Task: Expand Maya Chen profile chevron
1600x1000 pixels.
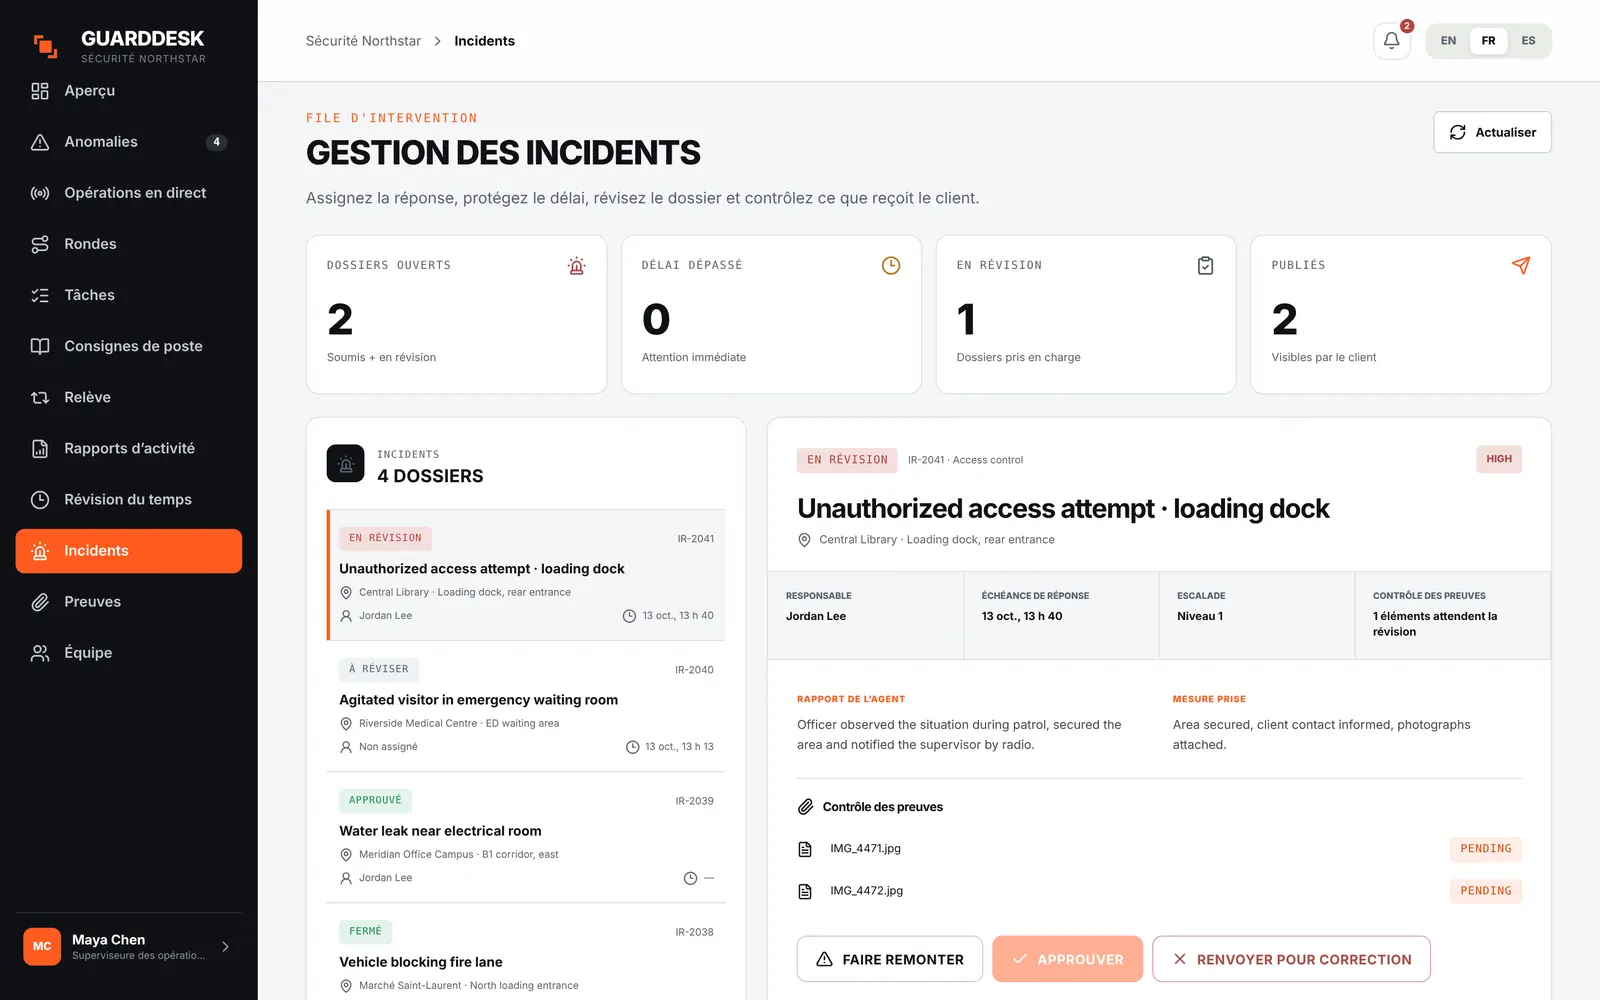Action: pos(225,946)
